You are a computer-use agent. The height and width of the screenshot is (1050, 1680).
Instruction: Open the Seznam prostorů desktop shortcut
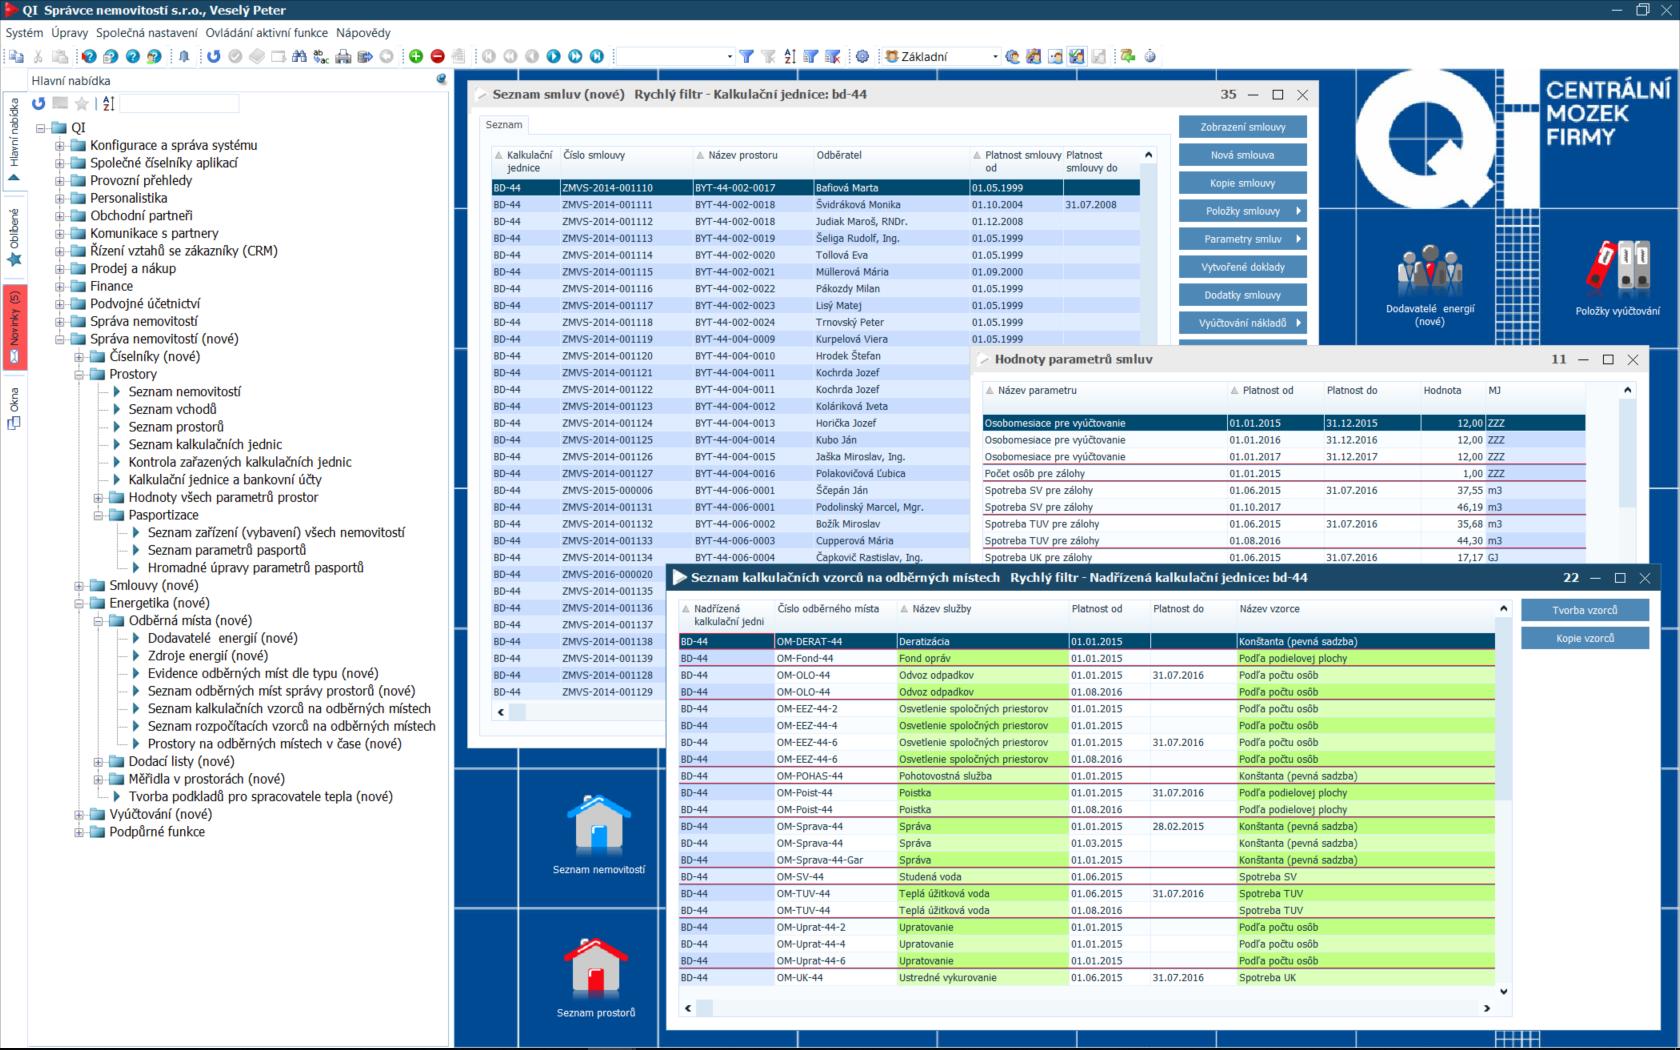(596, 976)
